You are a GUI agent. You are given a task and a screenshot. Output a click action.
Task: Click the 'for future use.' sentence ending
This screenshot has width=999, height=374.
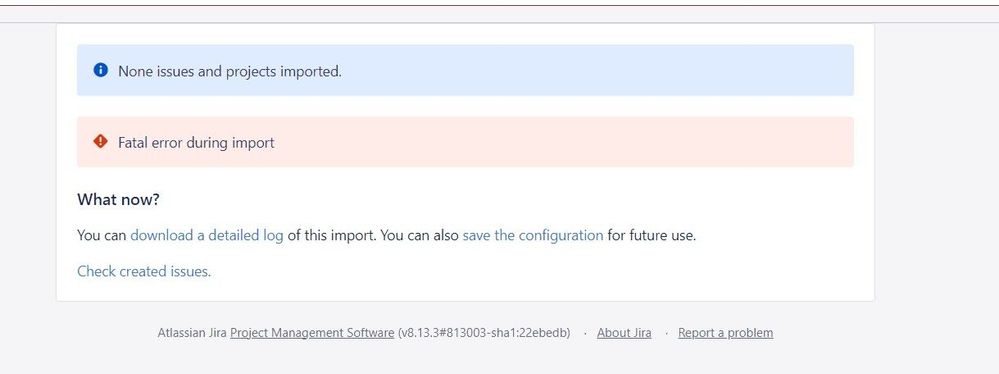tap(652, 235)
